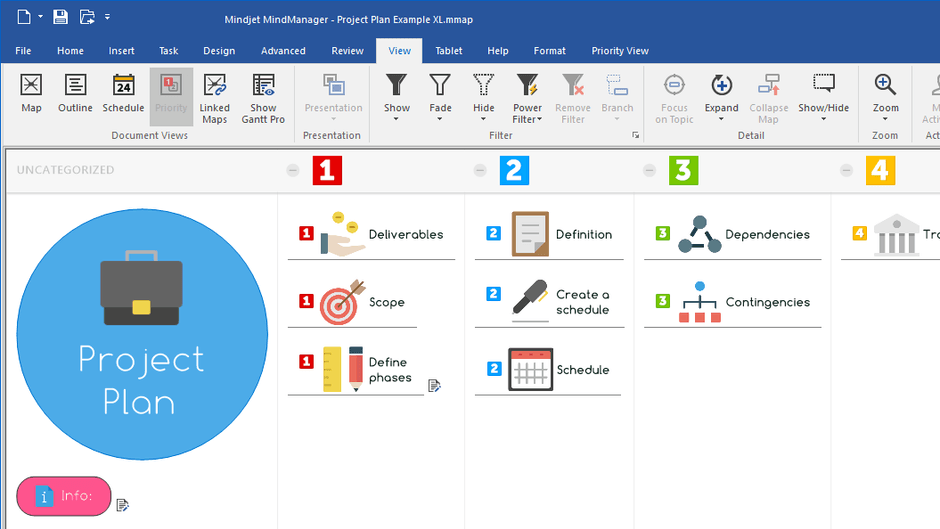Toggle the Priority view button
940x529 pixels.
(171, 93)
